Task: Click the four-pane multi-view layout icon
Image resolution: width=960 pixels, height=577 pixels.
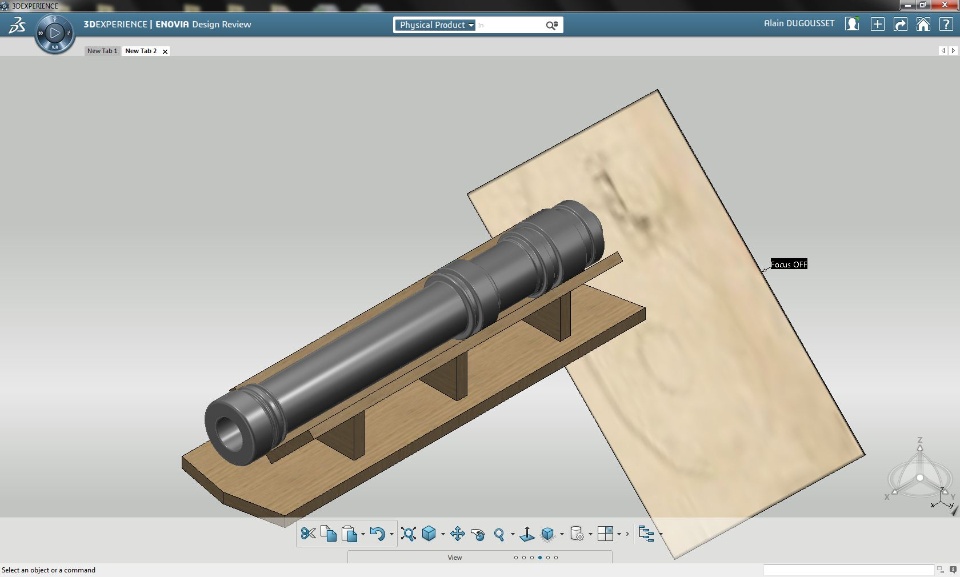Action: tap(605, 534)
